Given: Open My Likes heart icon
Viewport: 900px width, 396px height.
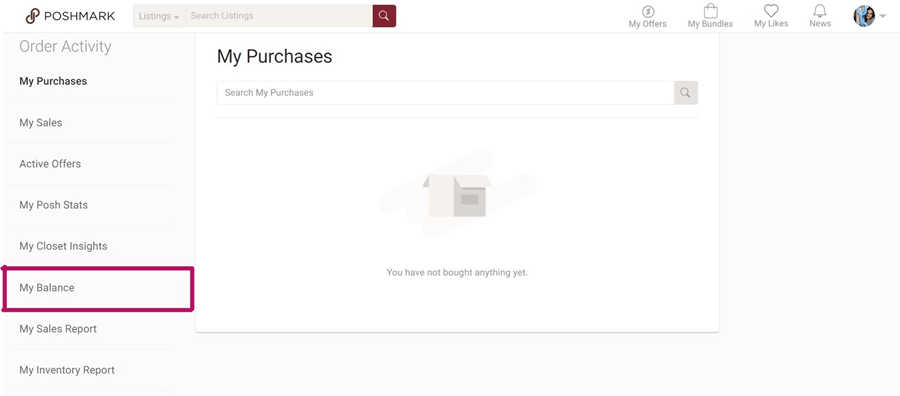Looking at the screenshot, I should click(771, 11).
